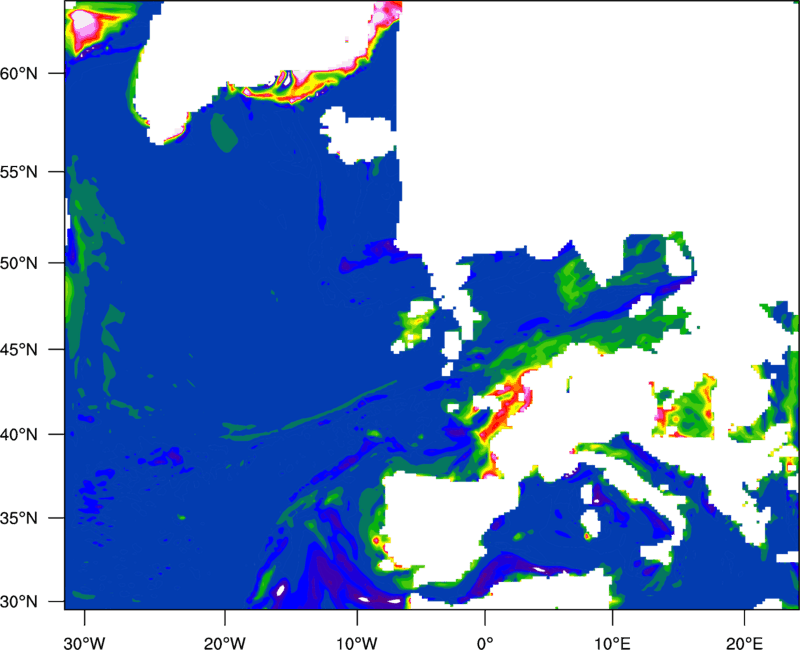Click the 20°E longitude label
The width and height of the screenshot is (800, 650).
click(744, 643)
